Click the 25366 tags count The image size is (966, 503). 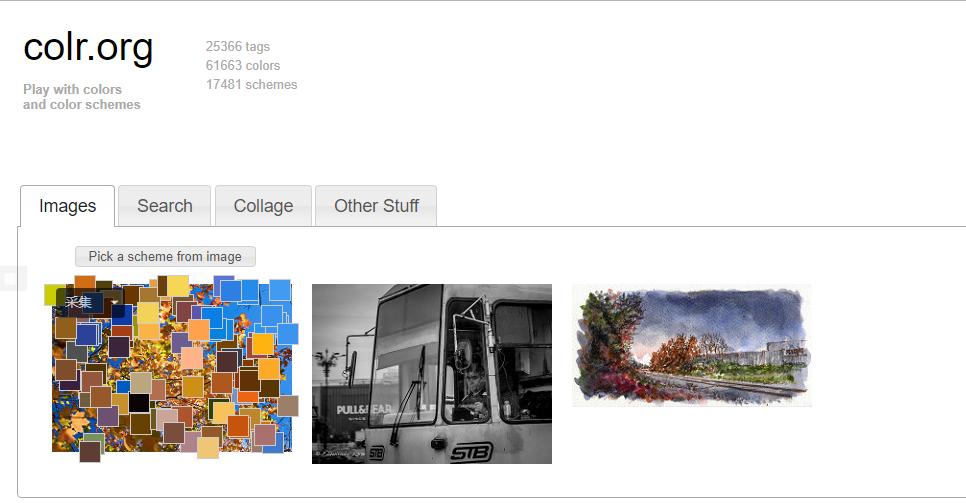click(238, 46)
